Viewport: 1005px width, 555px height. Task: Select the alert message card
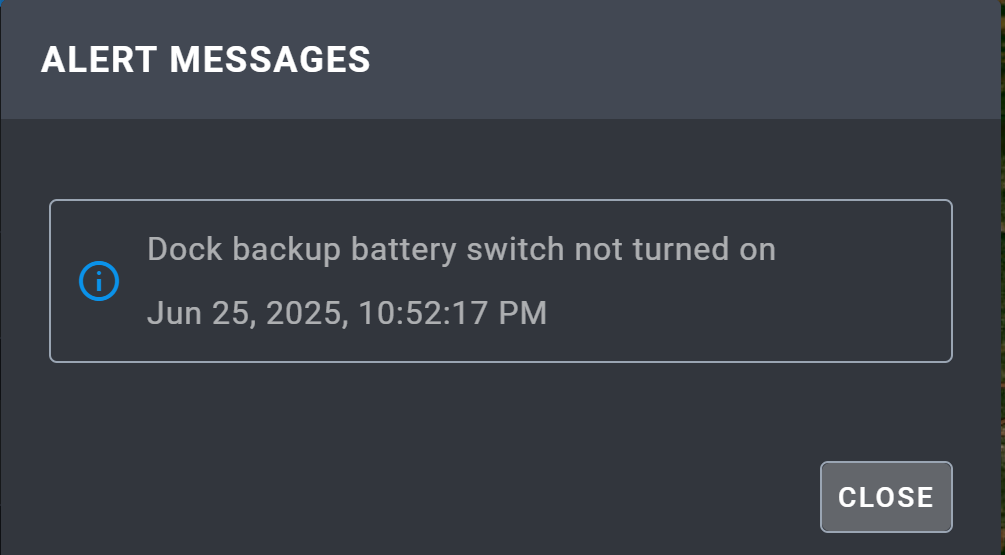[x=501, y=281]
